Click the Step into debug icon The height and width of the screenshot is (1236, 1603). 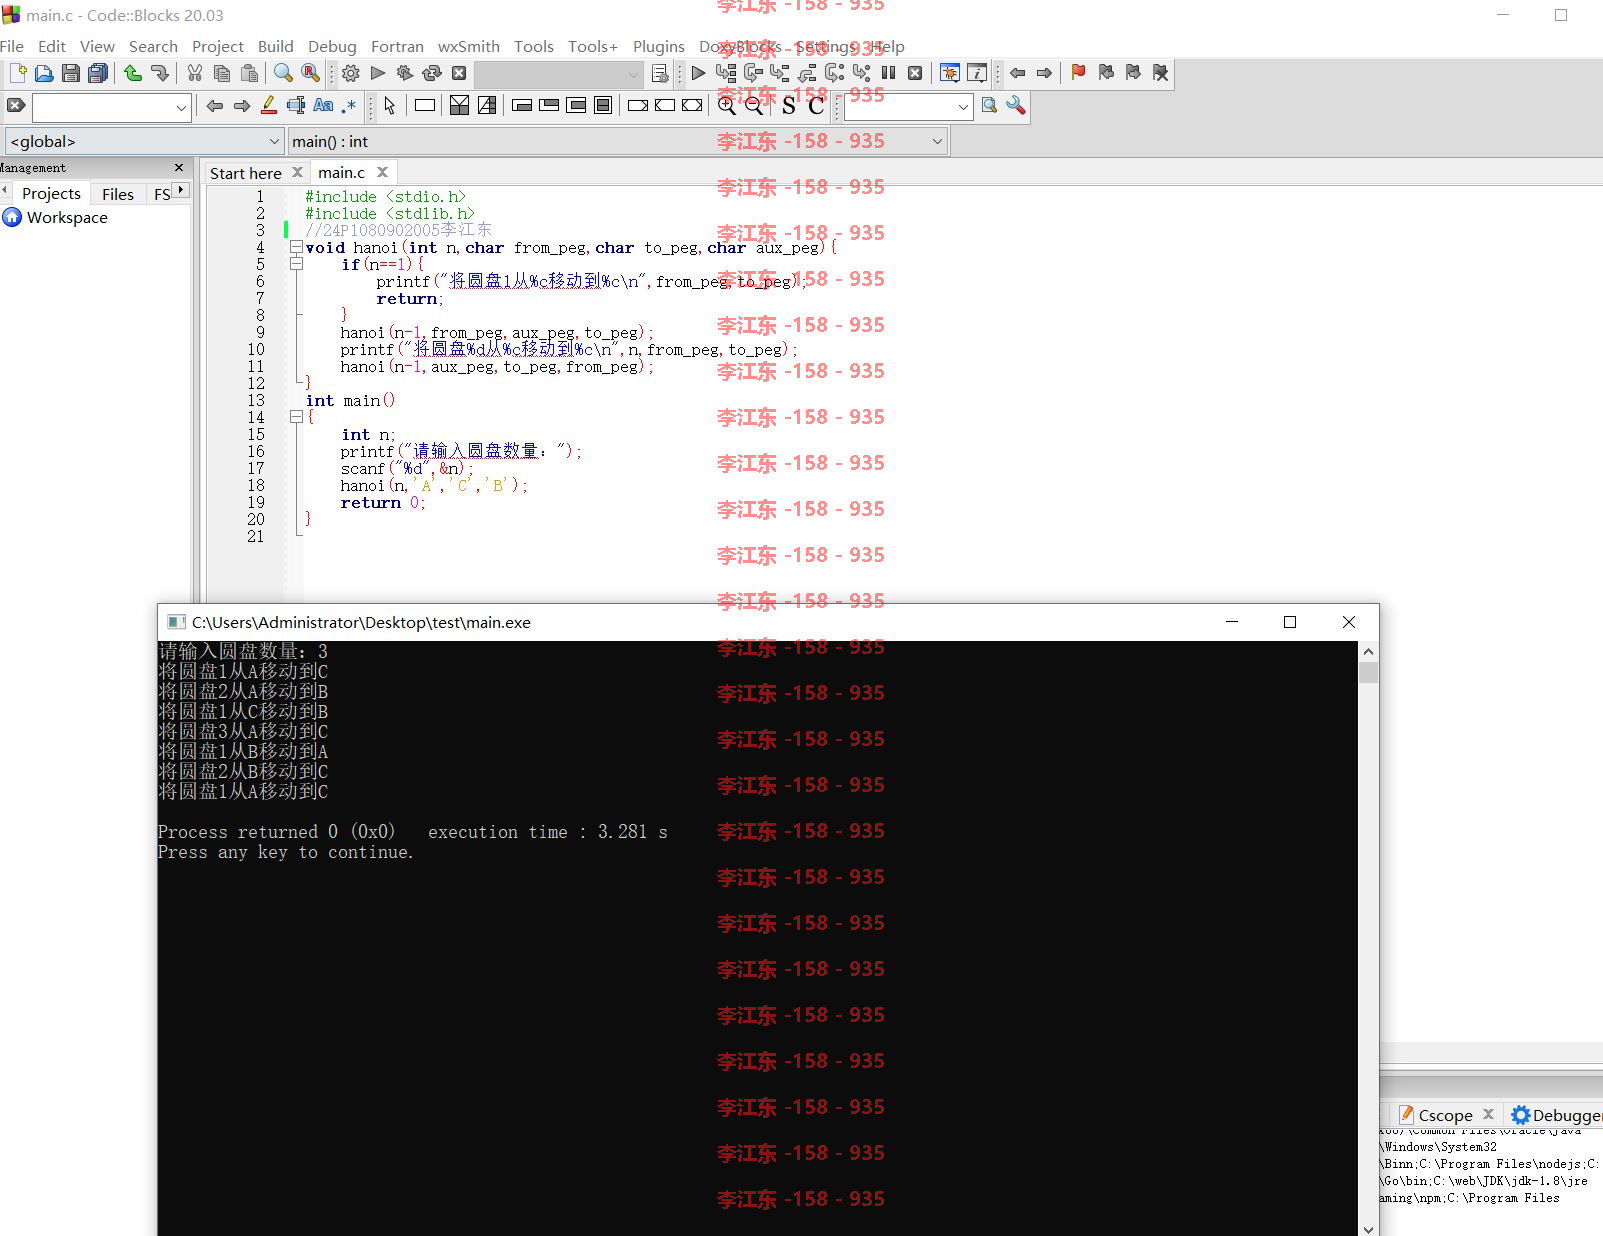(x=780, y=73)
